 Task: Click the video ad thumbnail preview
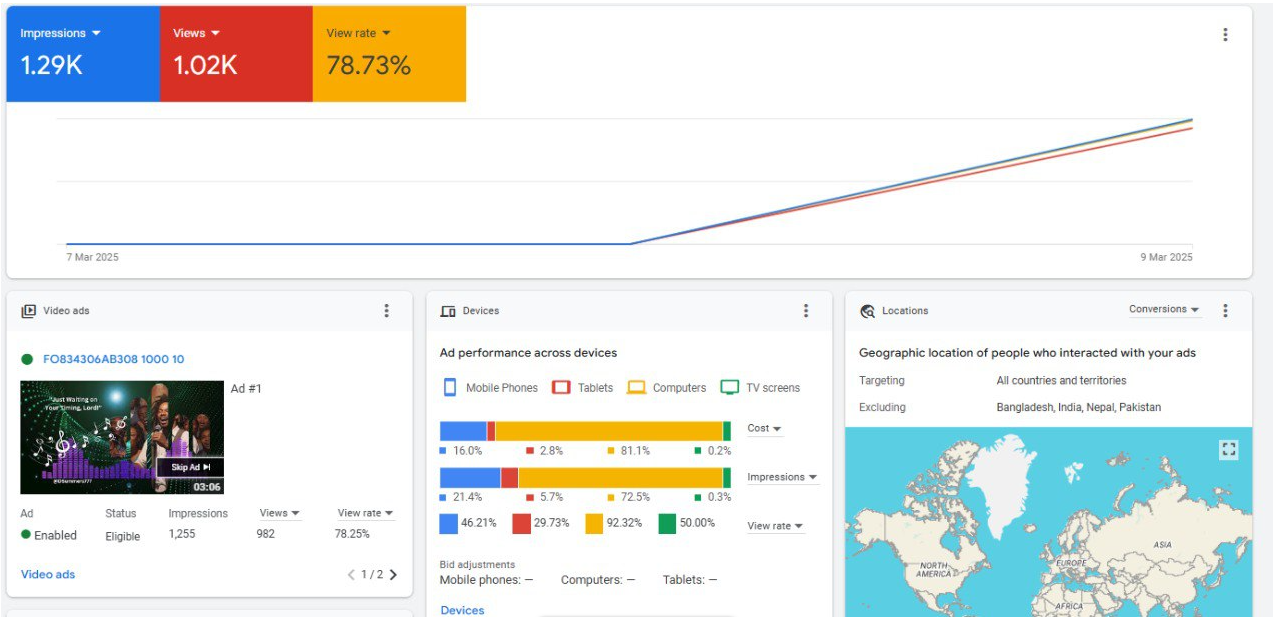click(x=122, y=437)
